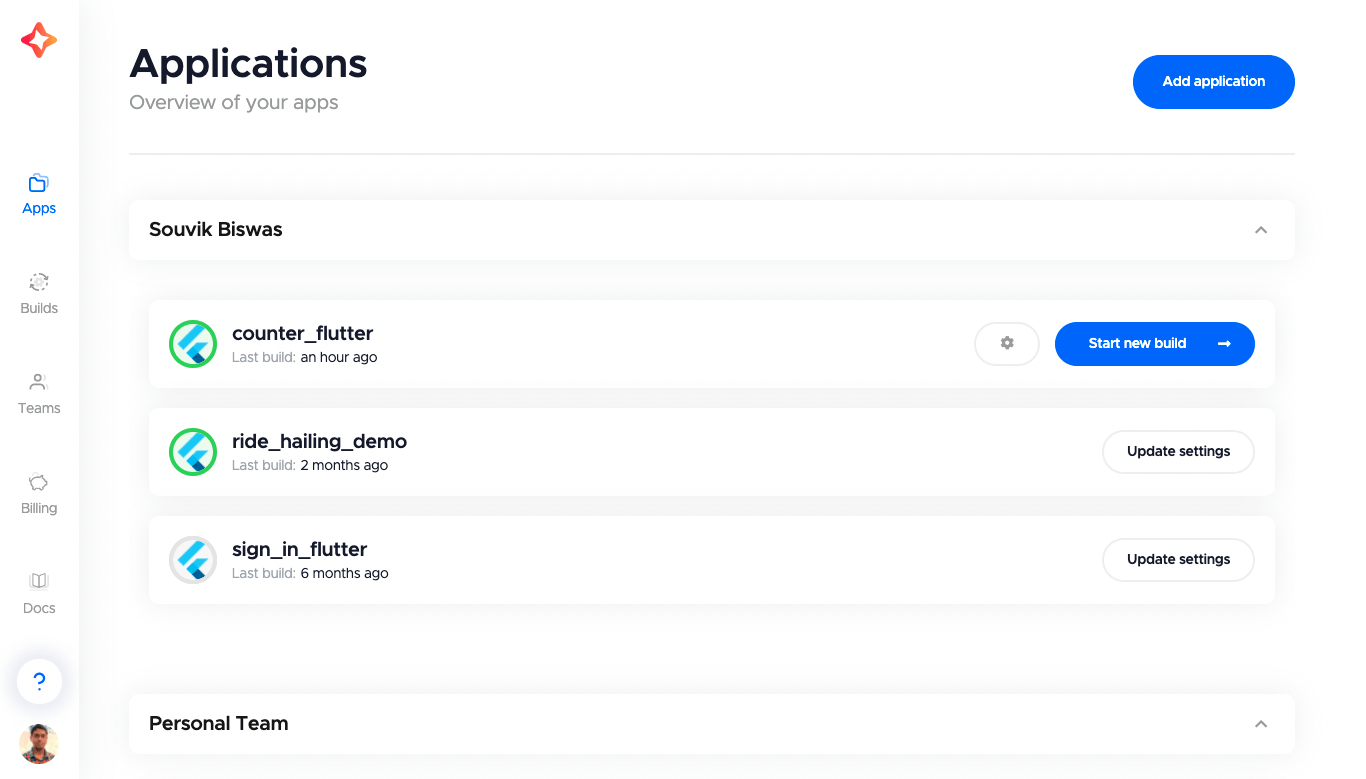Click sign_in_flutter Flutter app icon
This screenshot has width=1366, height=779.
tap(193, 560)
